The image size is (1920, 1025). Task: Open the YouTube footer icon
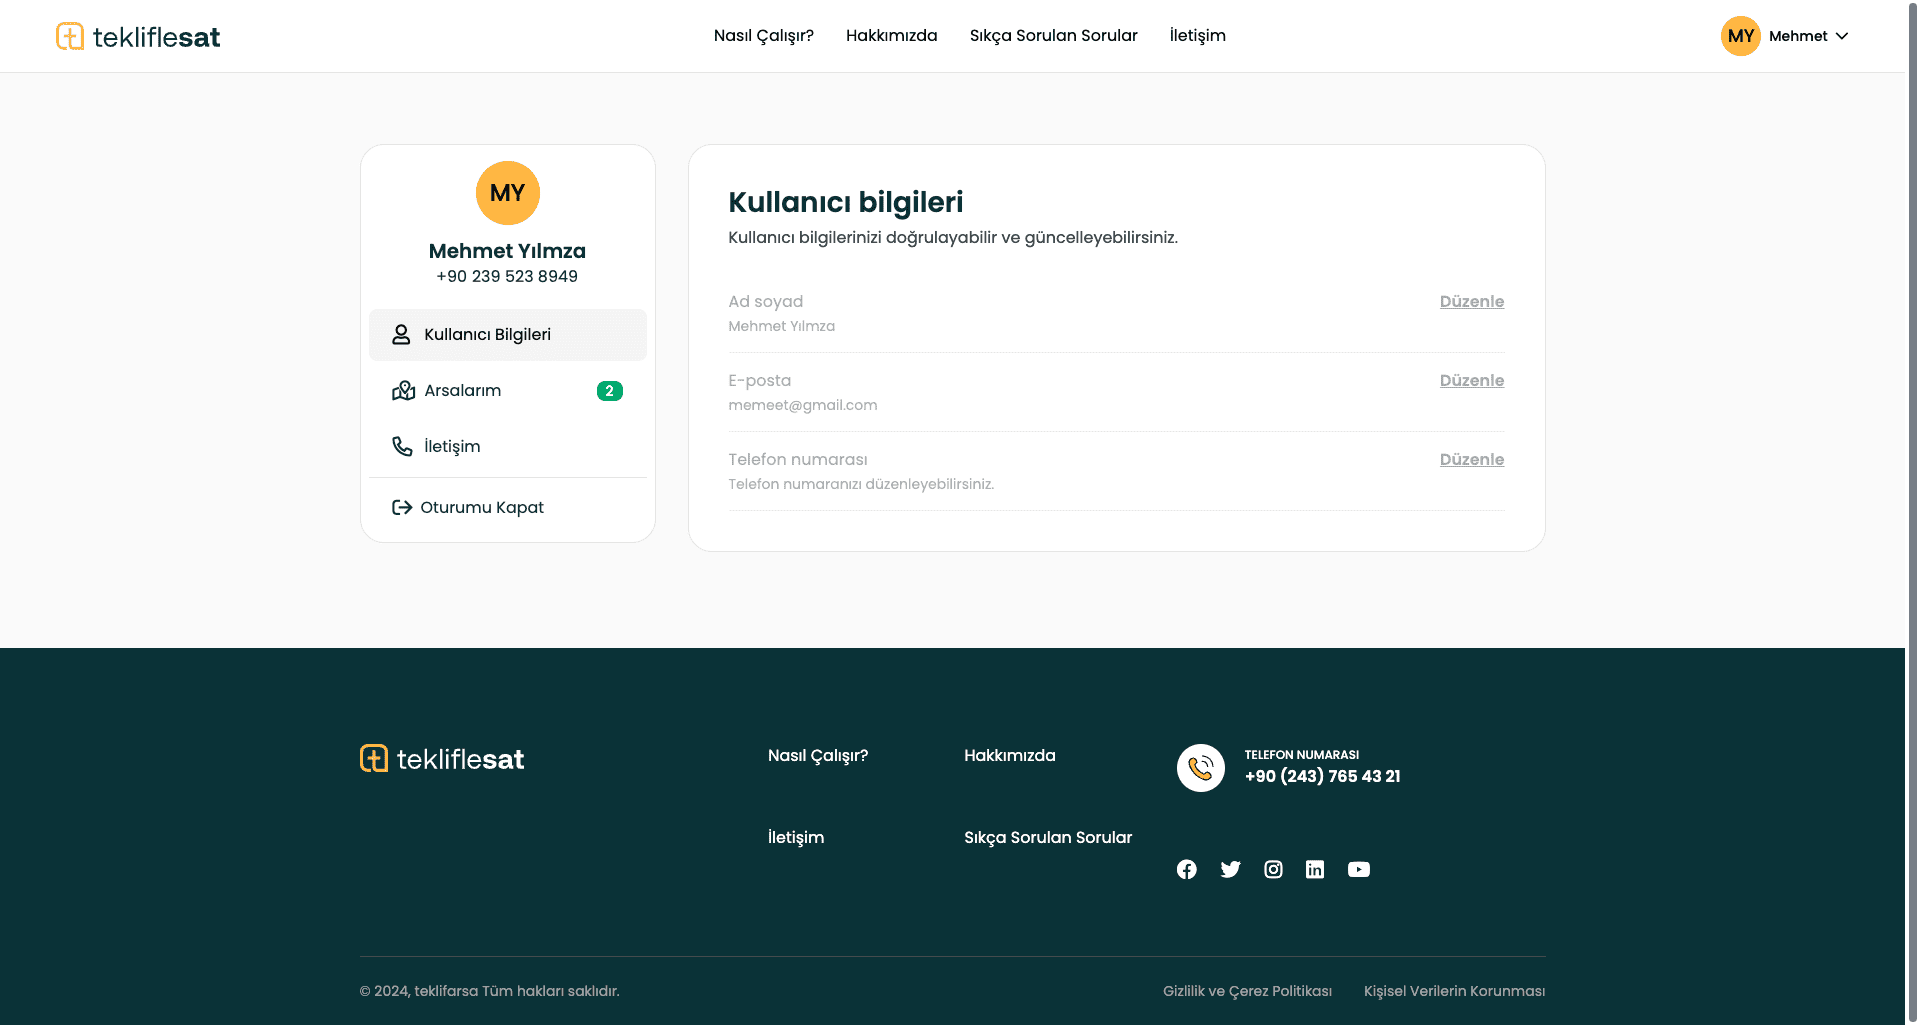coord(1358,869)
